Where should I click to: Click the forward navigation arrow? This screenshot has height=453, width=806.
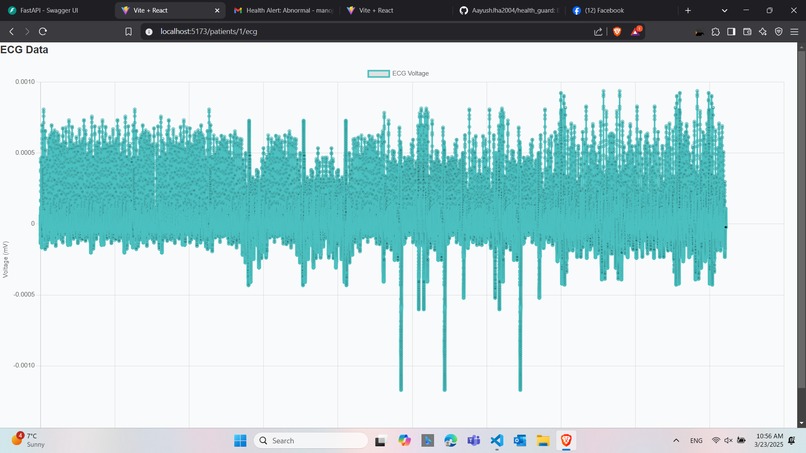coord(27,31)
